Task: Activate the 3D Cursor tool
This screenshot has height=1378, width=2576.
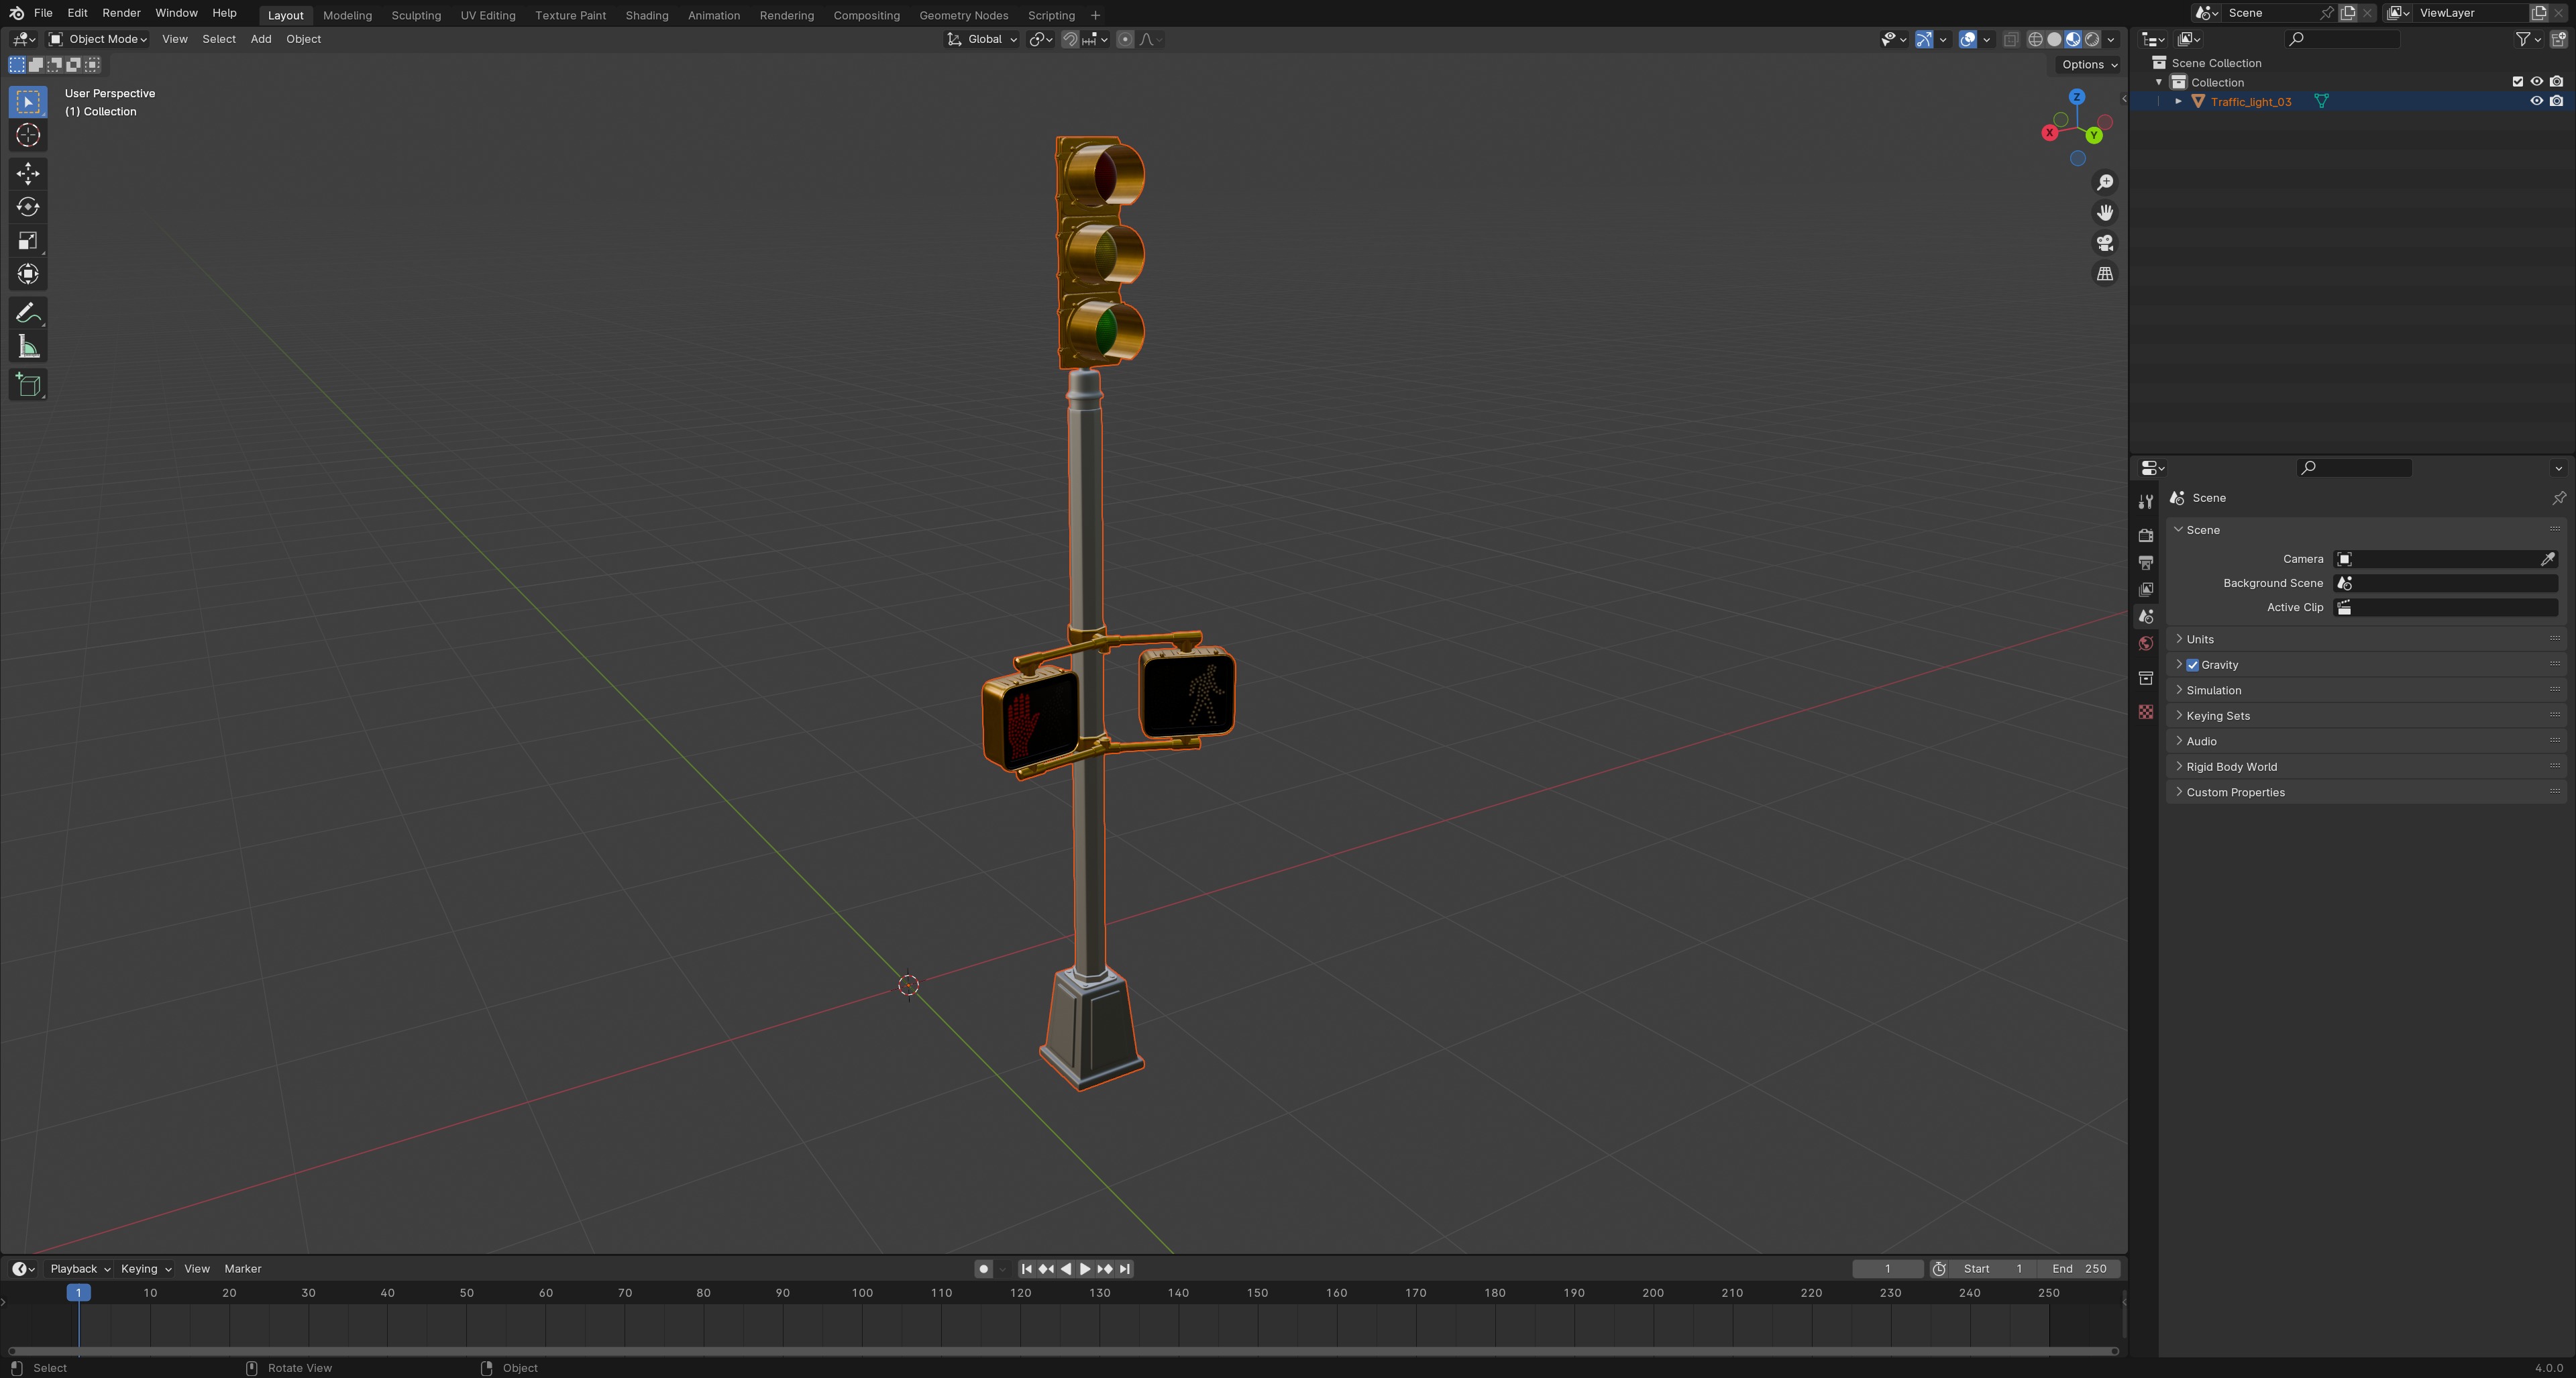Action: (28, 135)
